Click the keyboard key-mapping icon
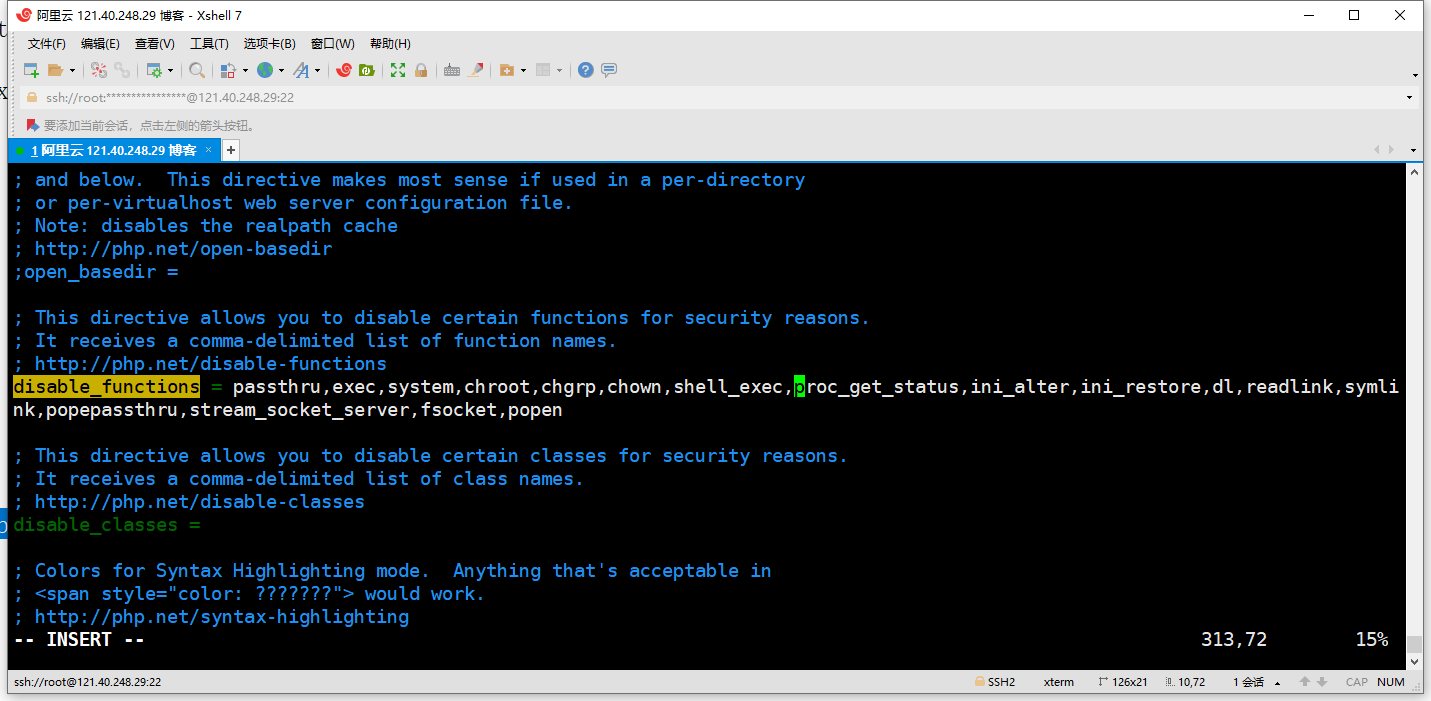The width and height of the screenshot is (1431, 701). [x=452, y=70]
